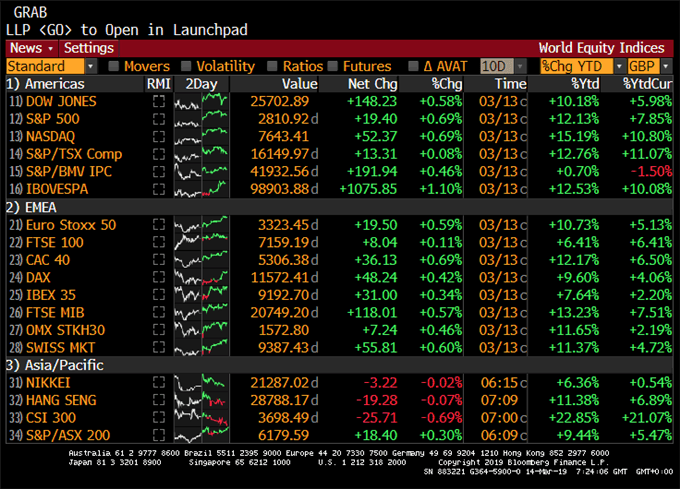Click the World Equity Indices title
Image resolution: width=680 pixels, height=489 pixels.
pos(601,48)
